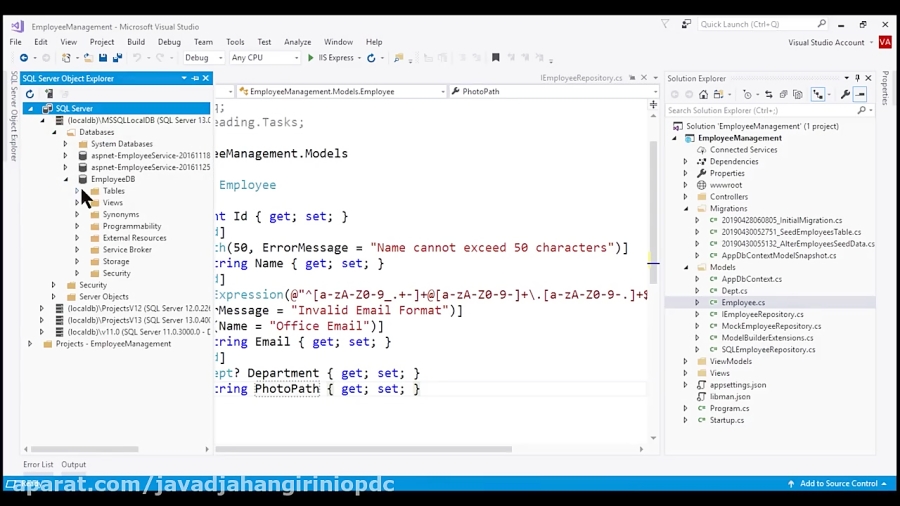This screenshot has width=900, height=506.
Task: Expand the ViewModels folder
Action: [x=685, y=361]
